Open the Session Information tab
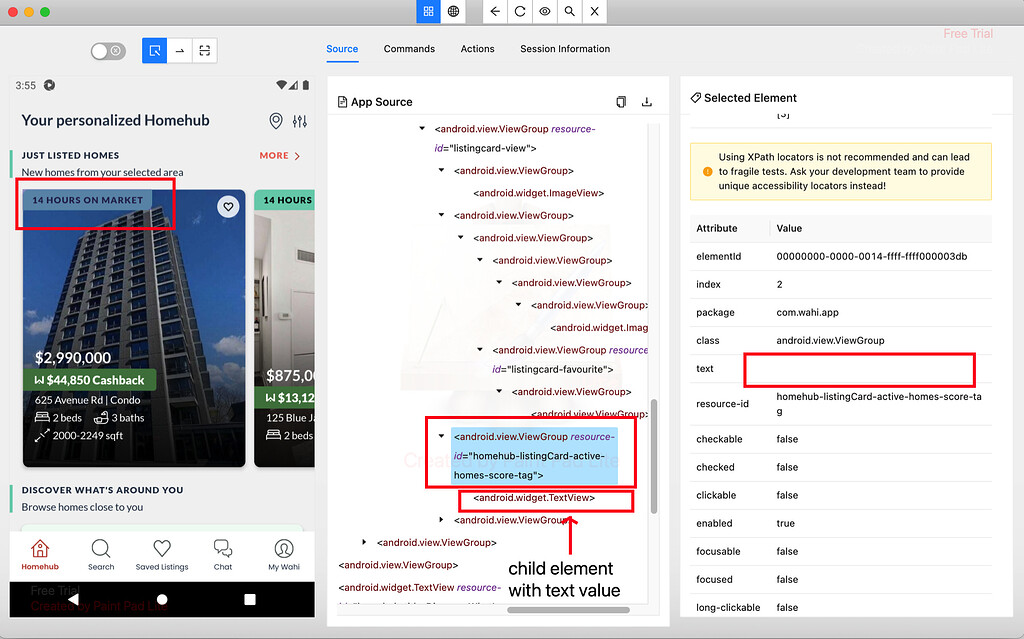 click(565, 48)
